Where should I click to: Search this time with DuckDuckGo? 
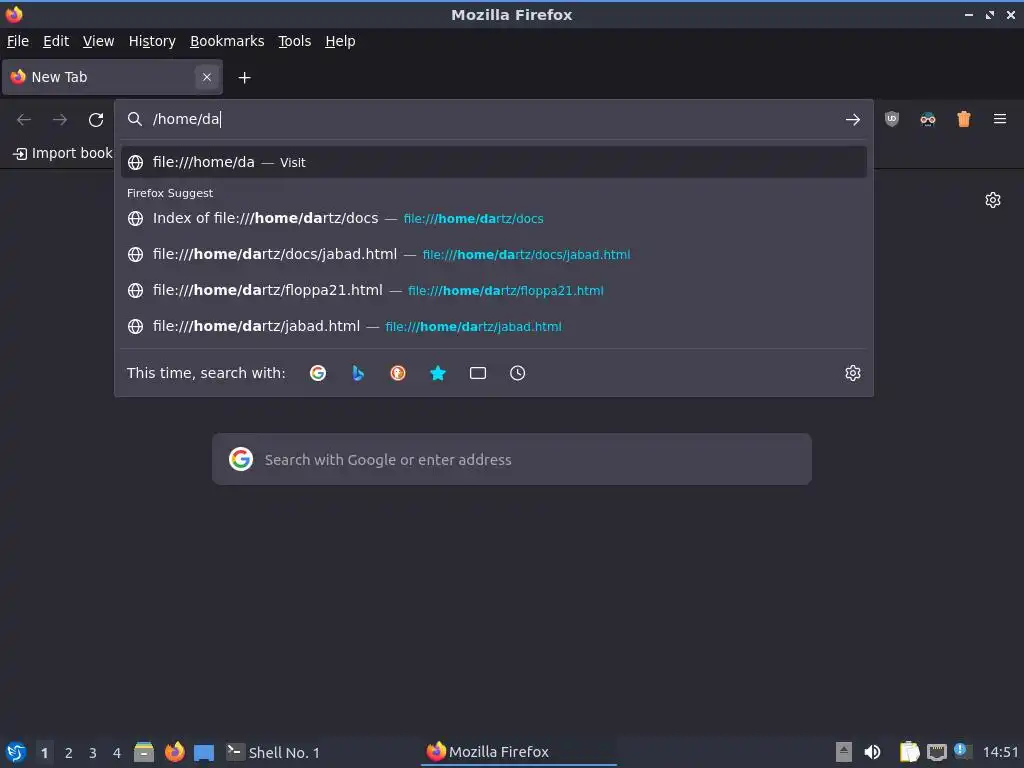pos(398,373)
